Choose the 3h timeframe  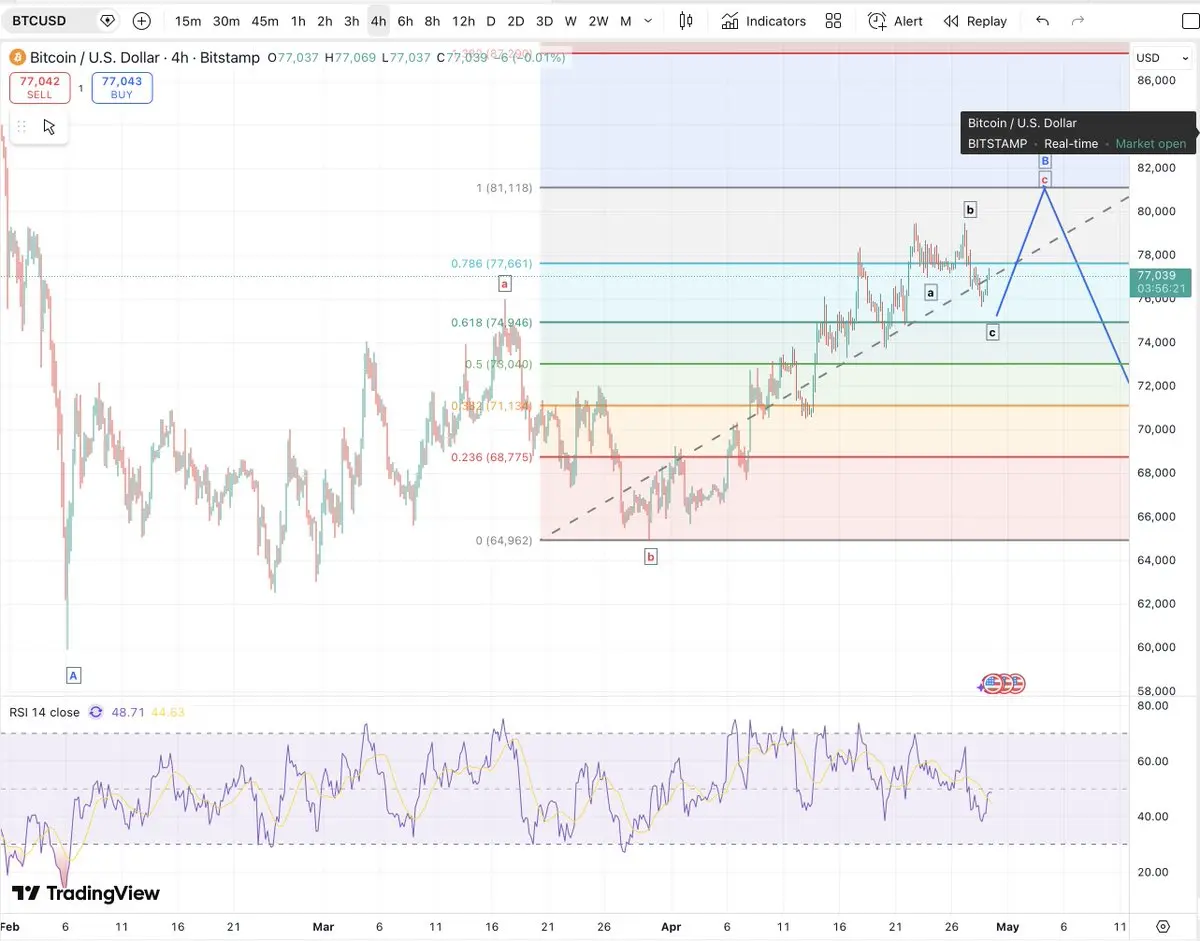352,21
